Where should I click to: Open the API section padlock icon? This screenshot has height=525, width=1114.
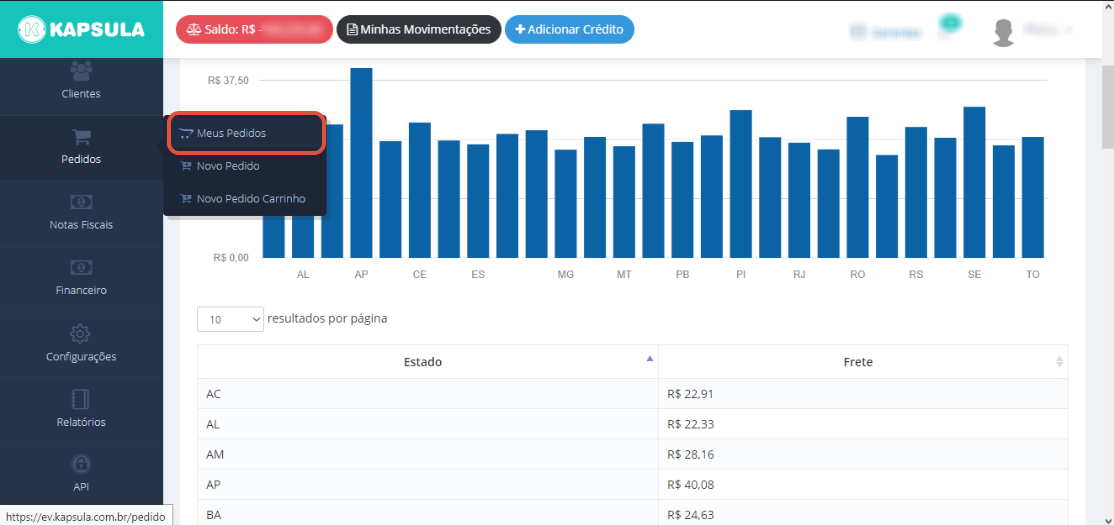81,465
